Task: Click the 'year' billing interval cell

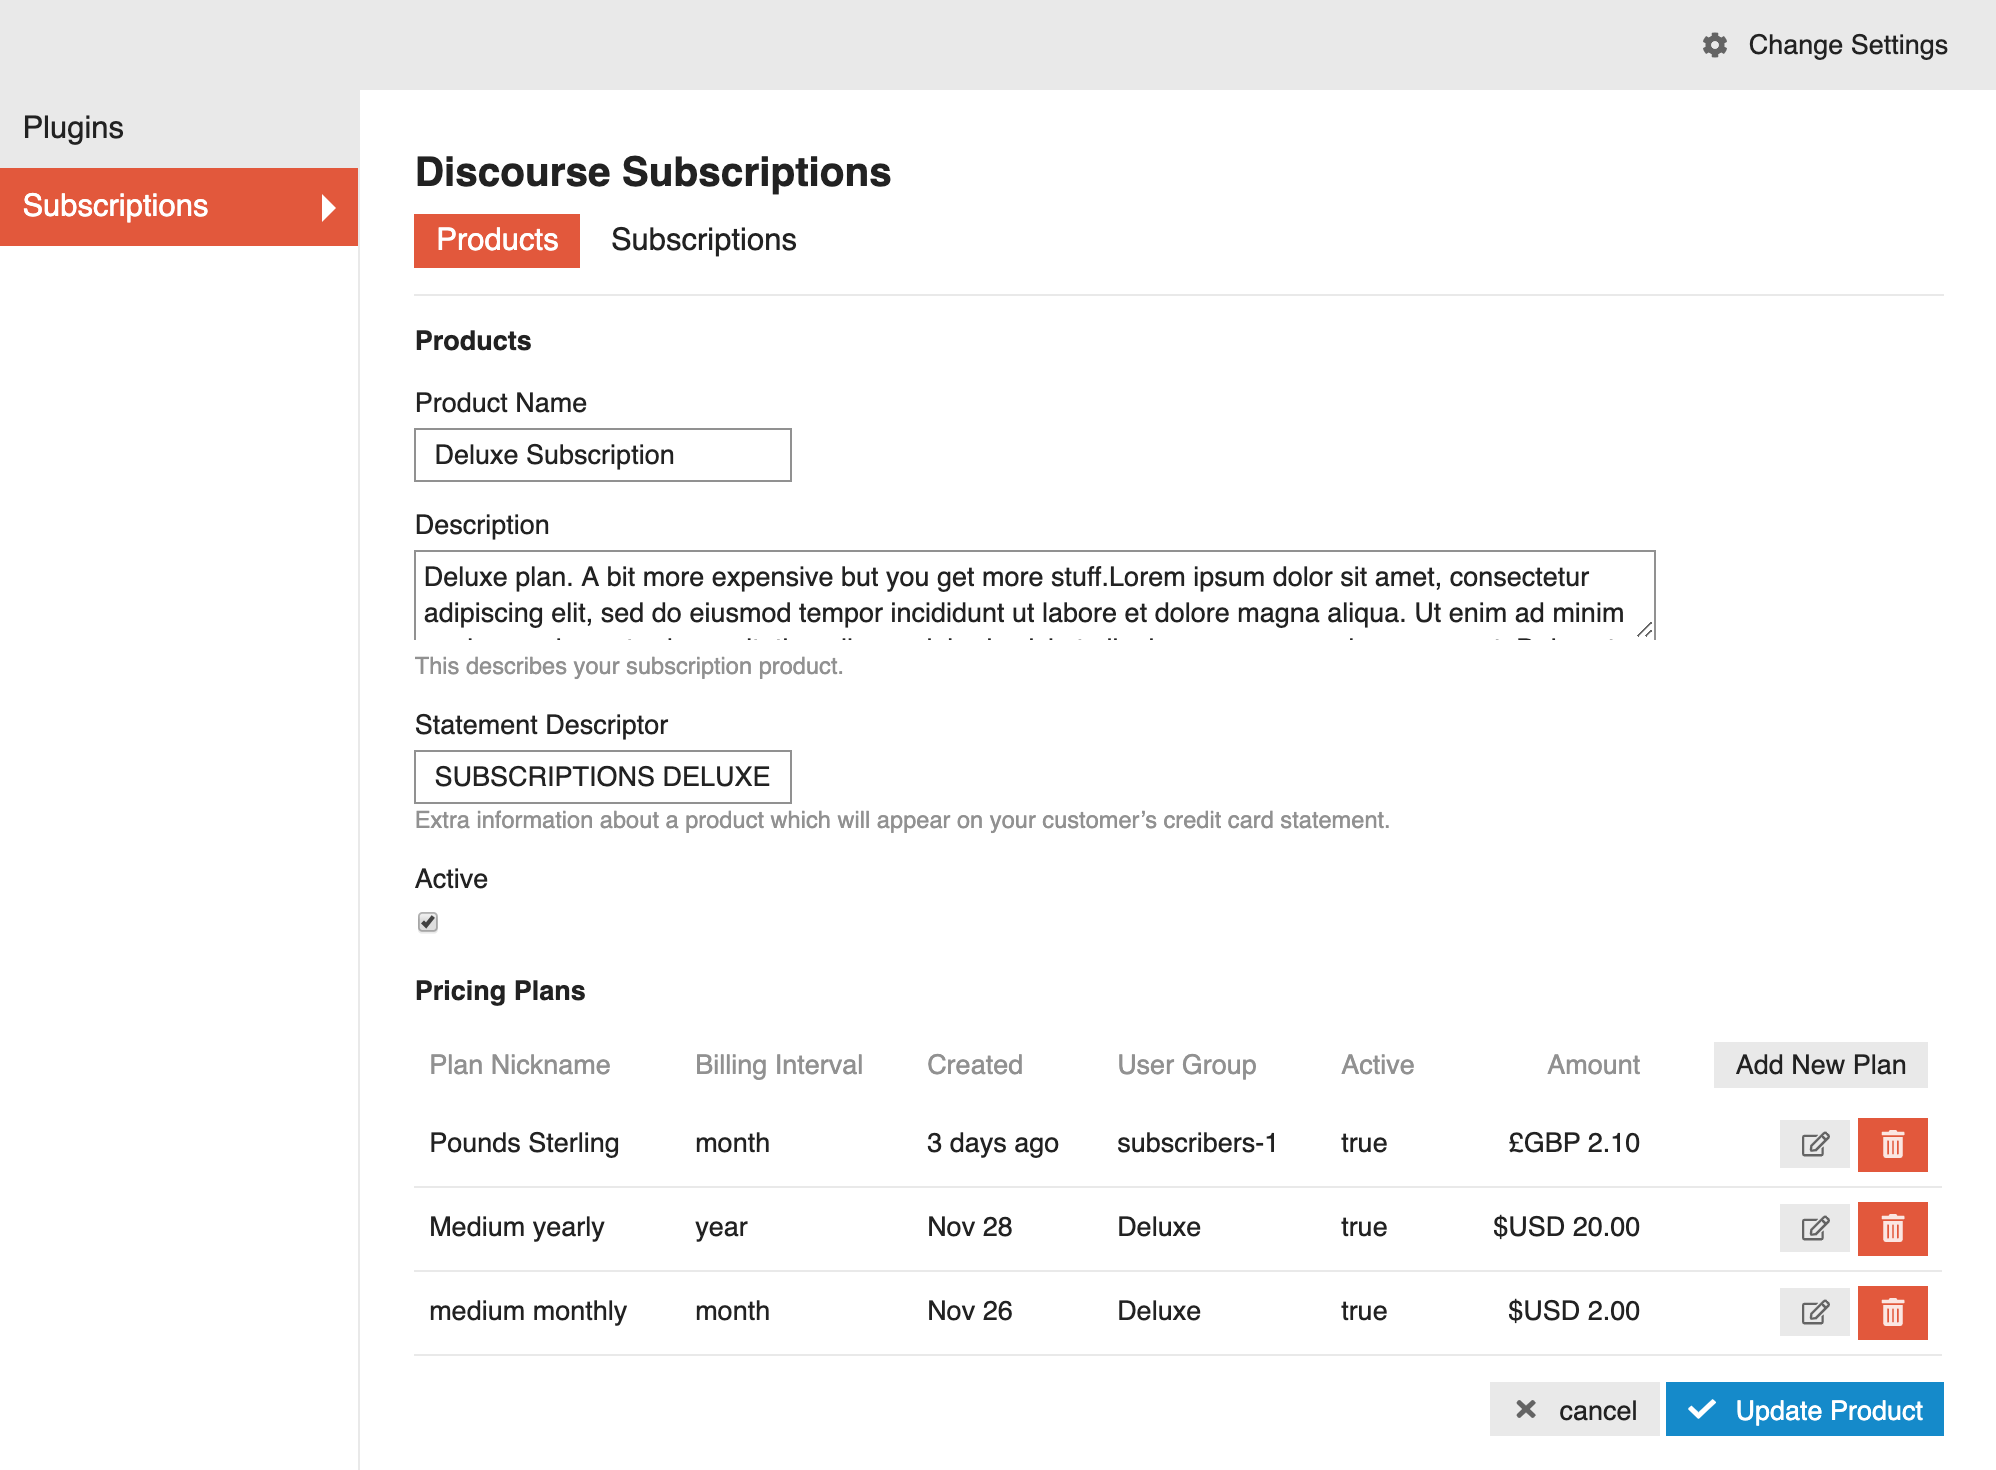Action: point(721,1228)
